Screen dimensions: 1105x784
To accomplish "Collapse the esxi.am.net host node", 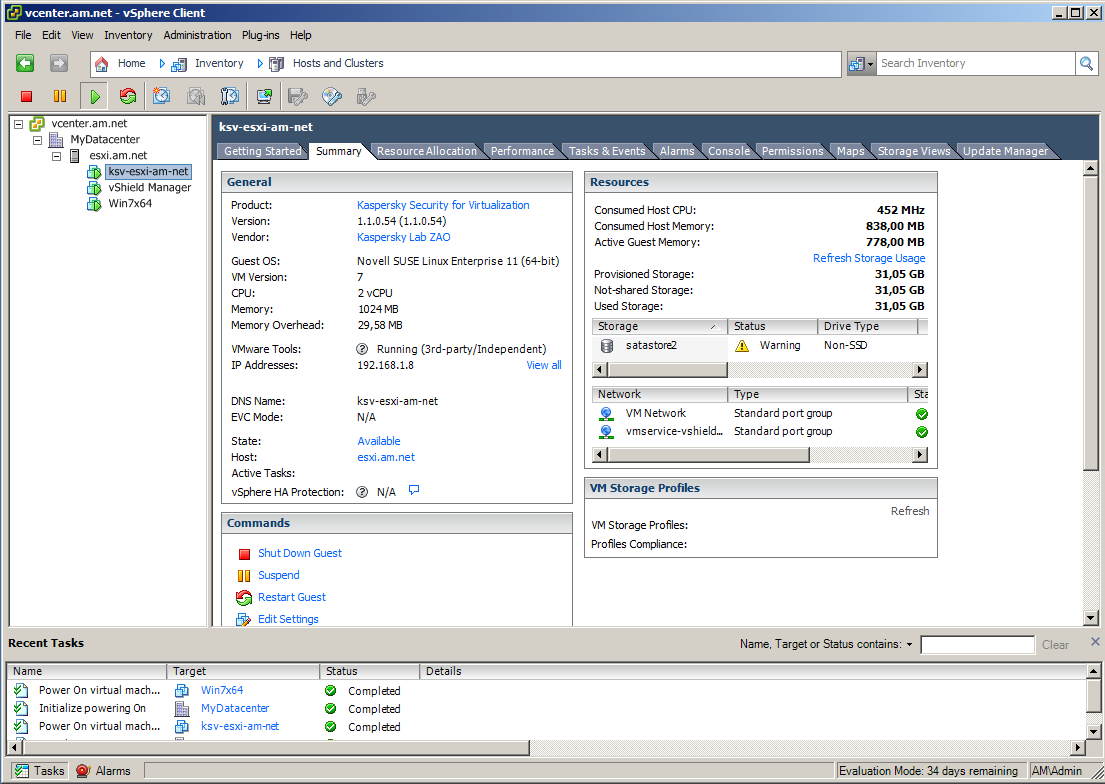I will (56, 157).
